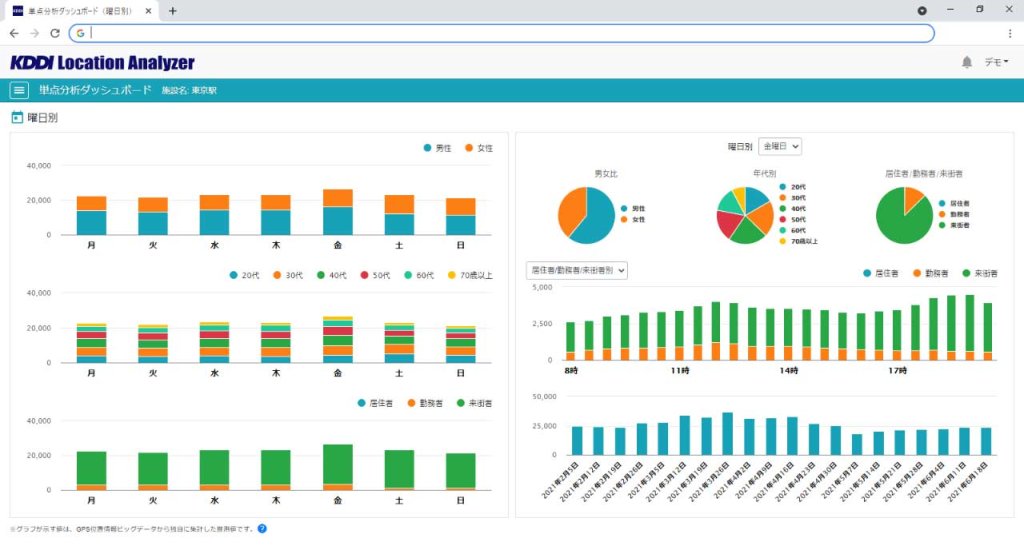Open the hamburger menu in the teal header
This screenshot has height=550, width=1024.
click(x=18, y=90)
